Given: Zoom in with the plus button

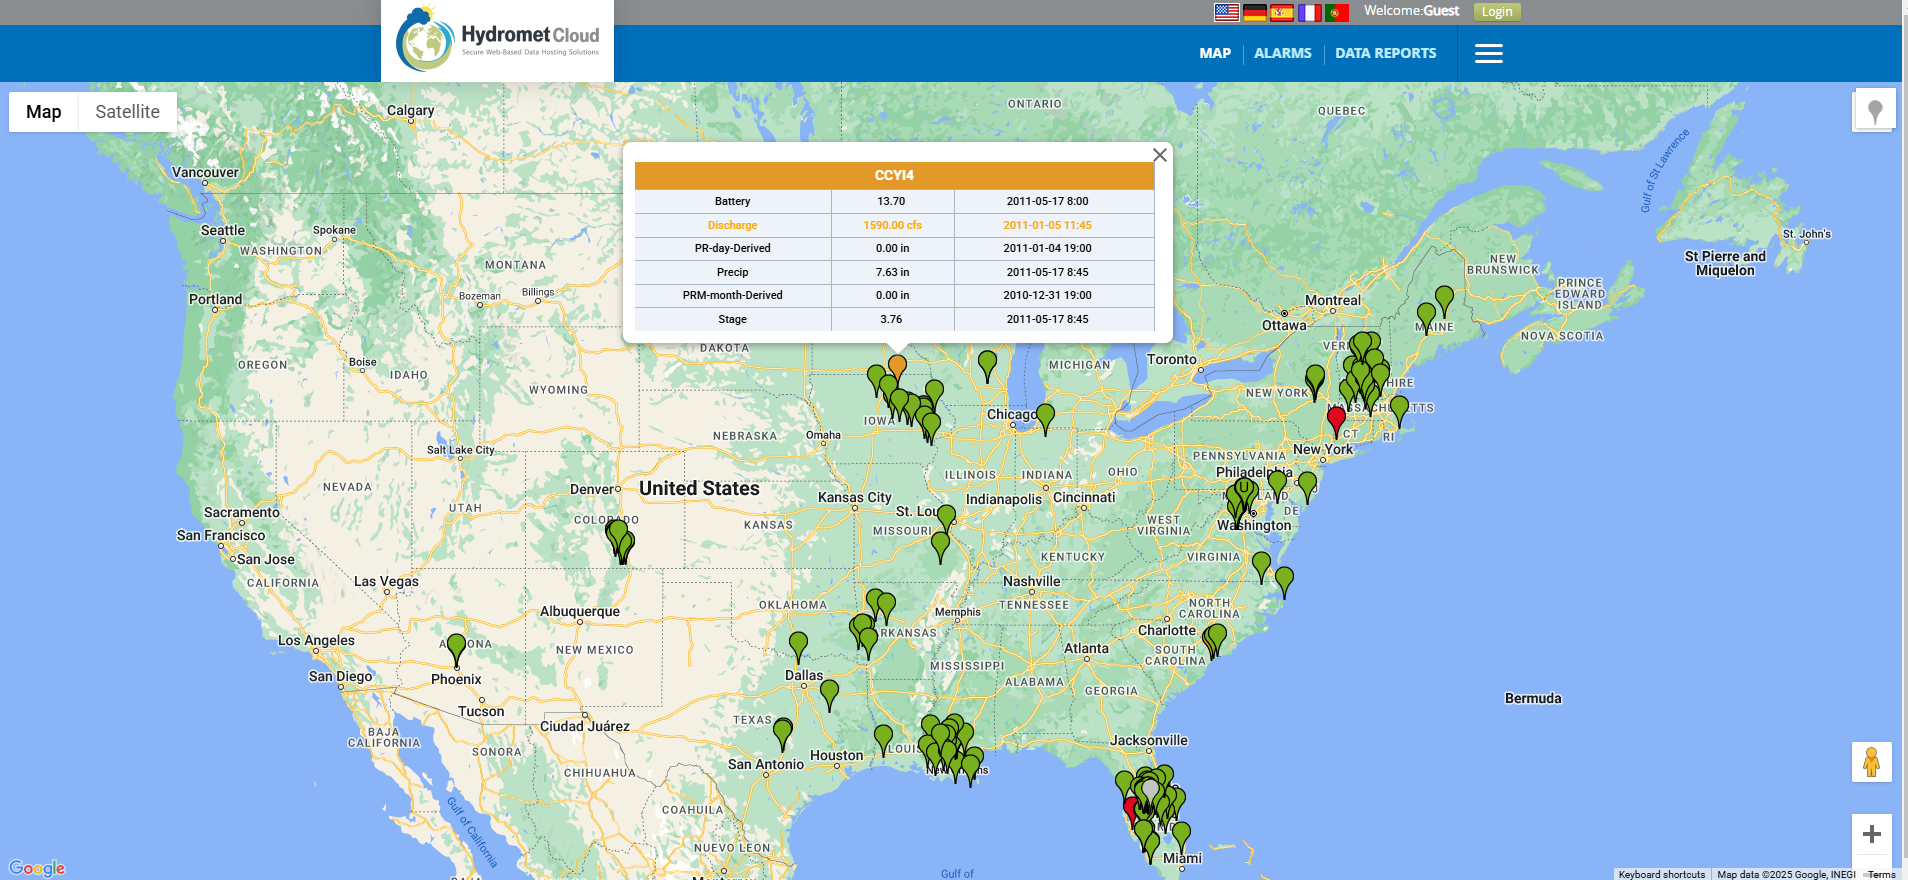Looking at the screenshot, I should click(x=1871, y=834).
